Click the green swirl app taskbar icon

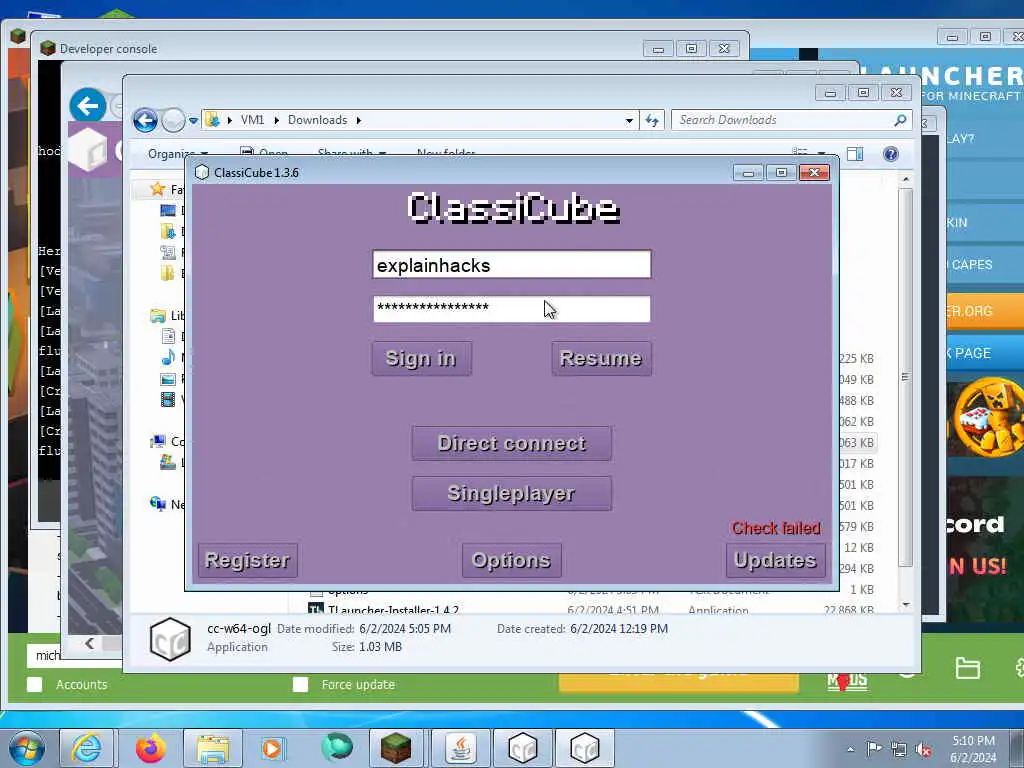pos(337,747)
